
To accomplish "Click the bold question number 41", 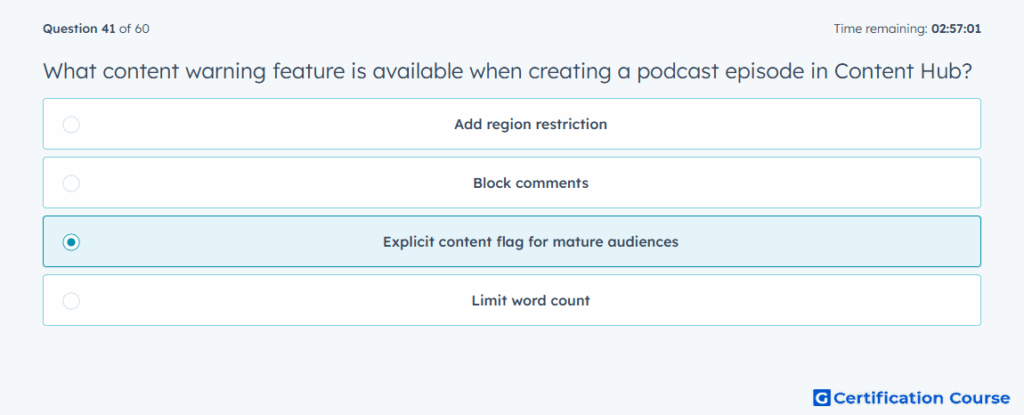I will click(107, 29).
